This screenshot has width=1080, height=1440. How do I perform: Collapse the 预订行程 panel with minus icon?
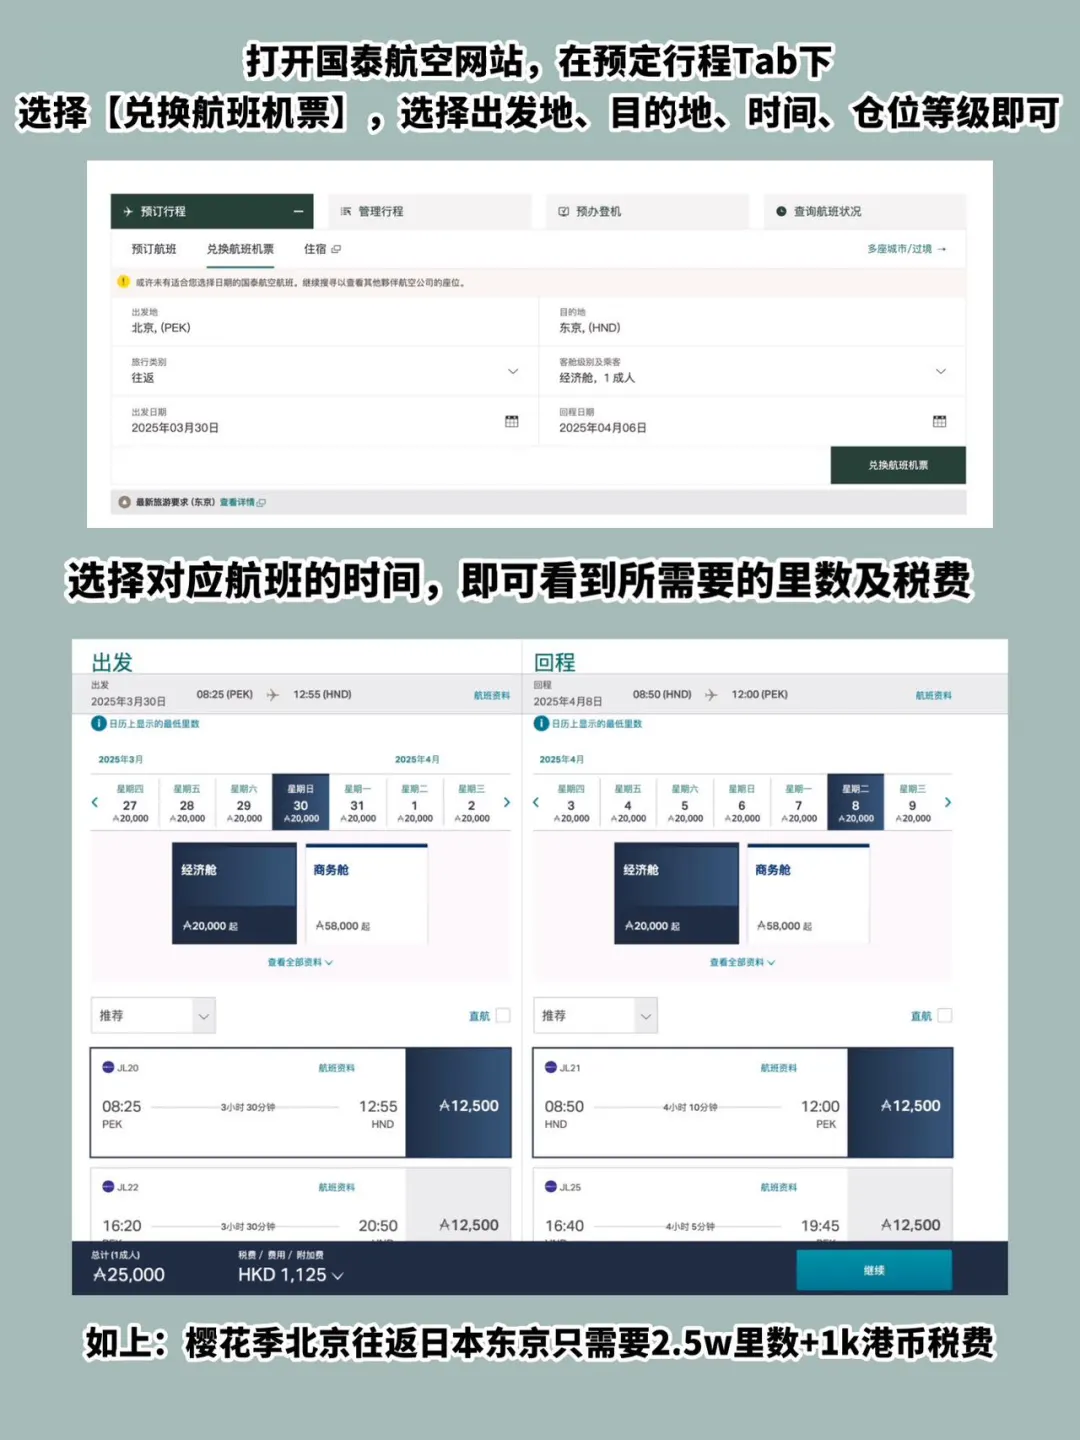[298, 211]
